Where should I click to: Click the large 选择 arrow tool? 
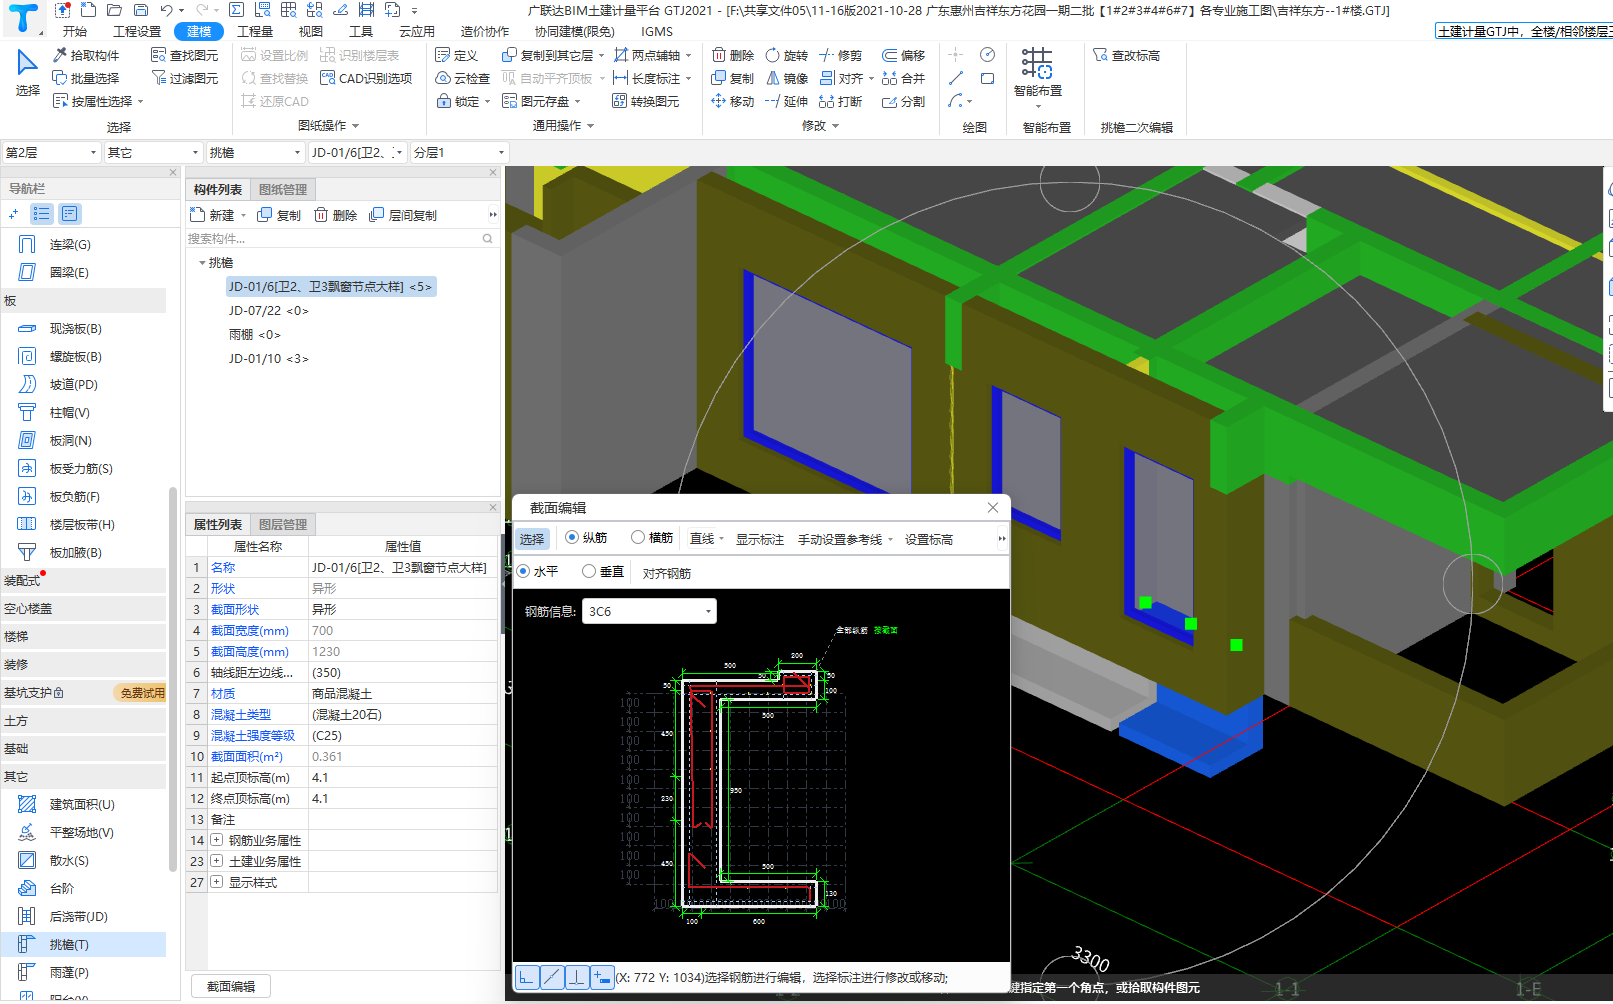pyautogui.click(x=27, y=72)
